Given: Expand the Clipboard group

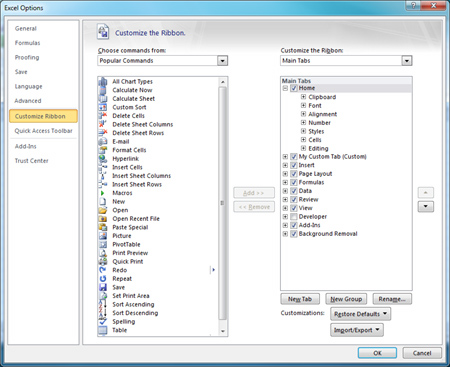Looking at the screenshot, I should [x=303, y=97].
